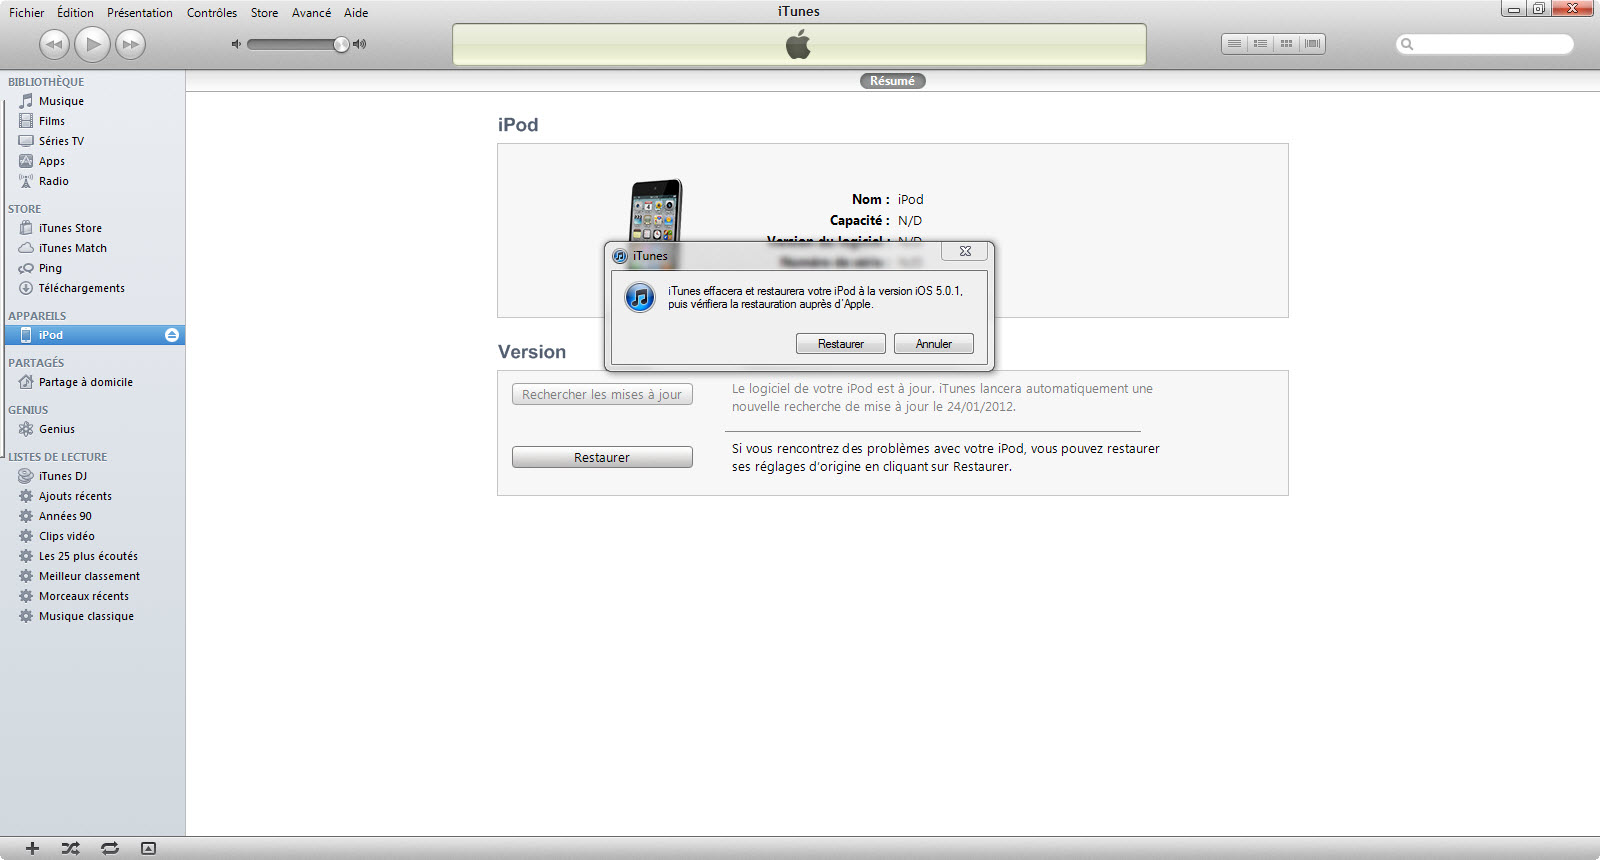Open Ping in the Store section
Image resolution: width=1600 pixels, height=860 pixels.
50,268
